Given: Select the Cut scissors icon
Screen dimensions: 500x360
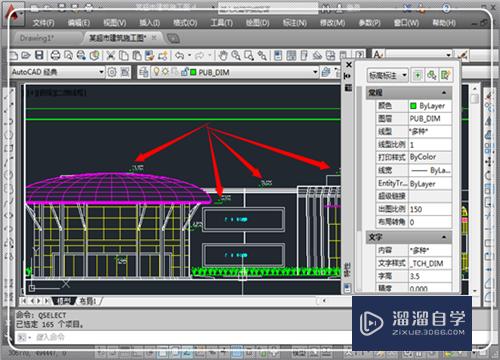Looking at the screenshot, I should click(x=110, y=55).
